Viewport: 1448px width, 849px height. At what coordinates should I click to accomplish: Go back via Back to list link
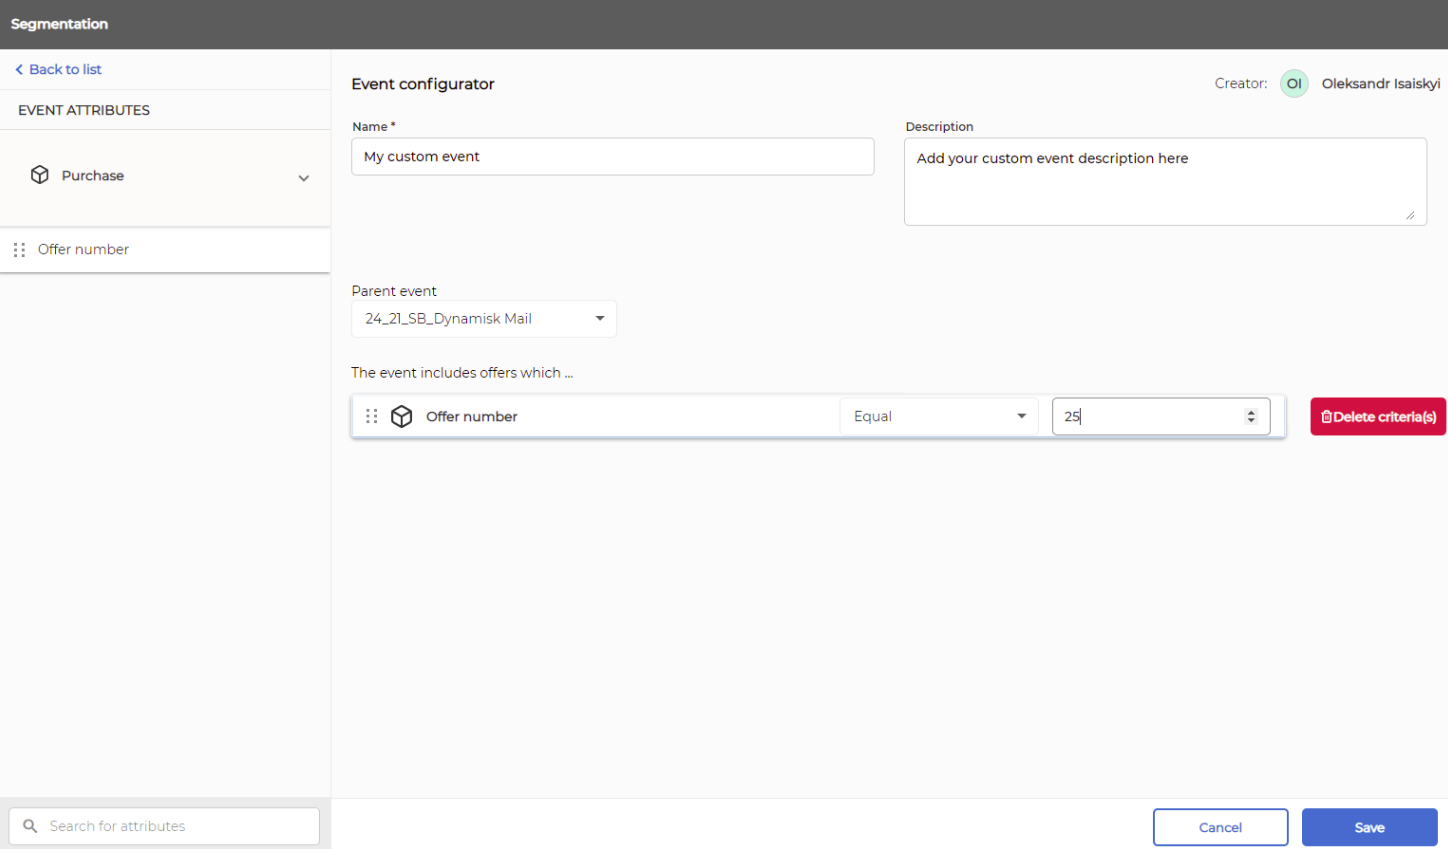click(x=58, y=69)
